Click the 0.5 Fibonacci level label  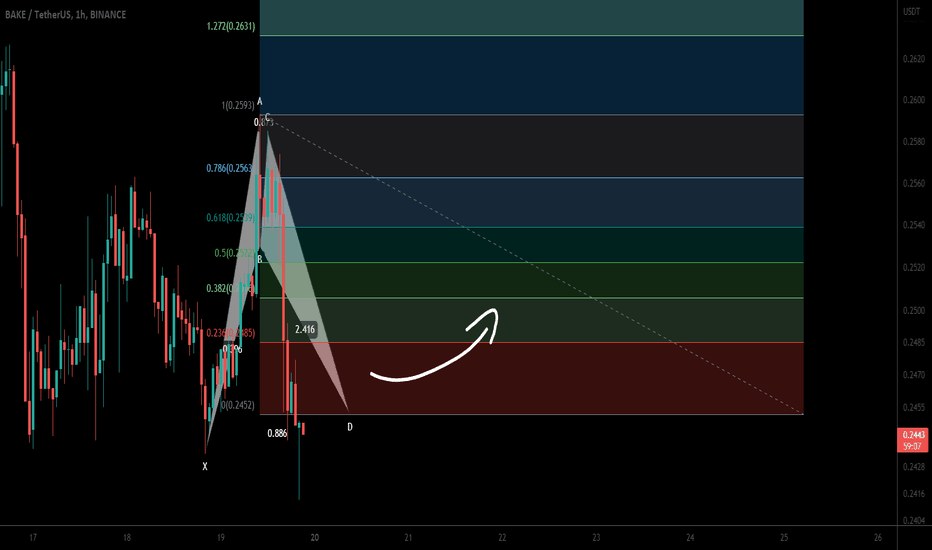tap(235, 253)
